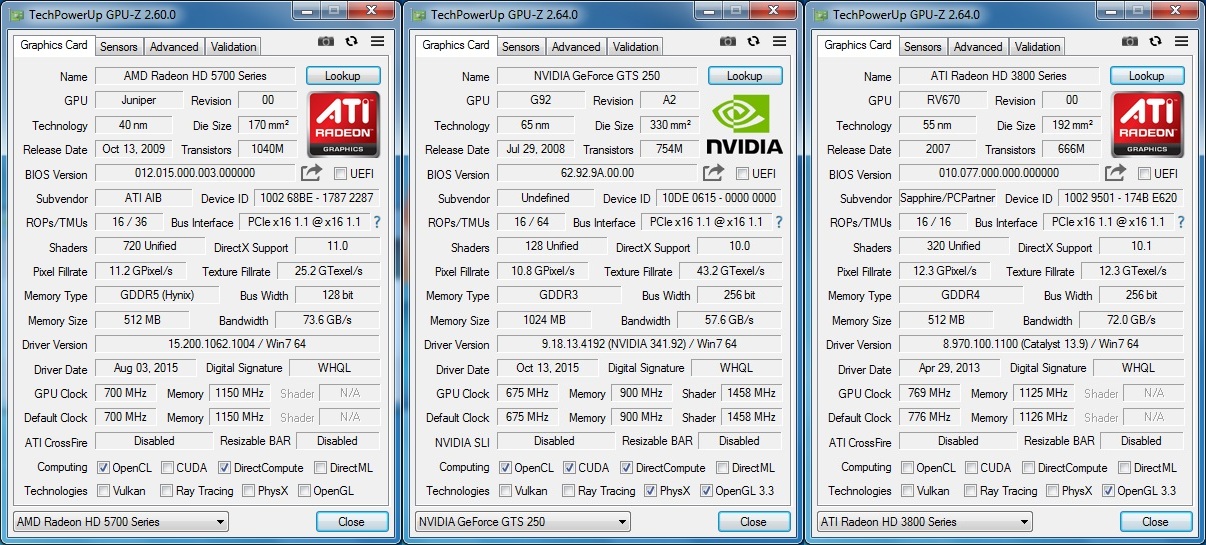Click Lookup button in GTS 250 window
1206x545 pixels.
745,76
